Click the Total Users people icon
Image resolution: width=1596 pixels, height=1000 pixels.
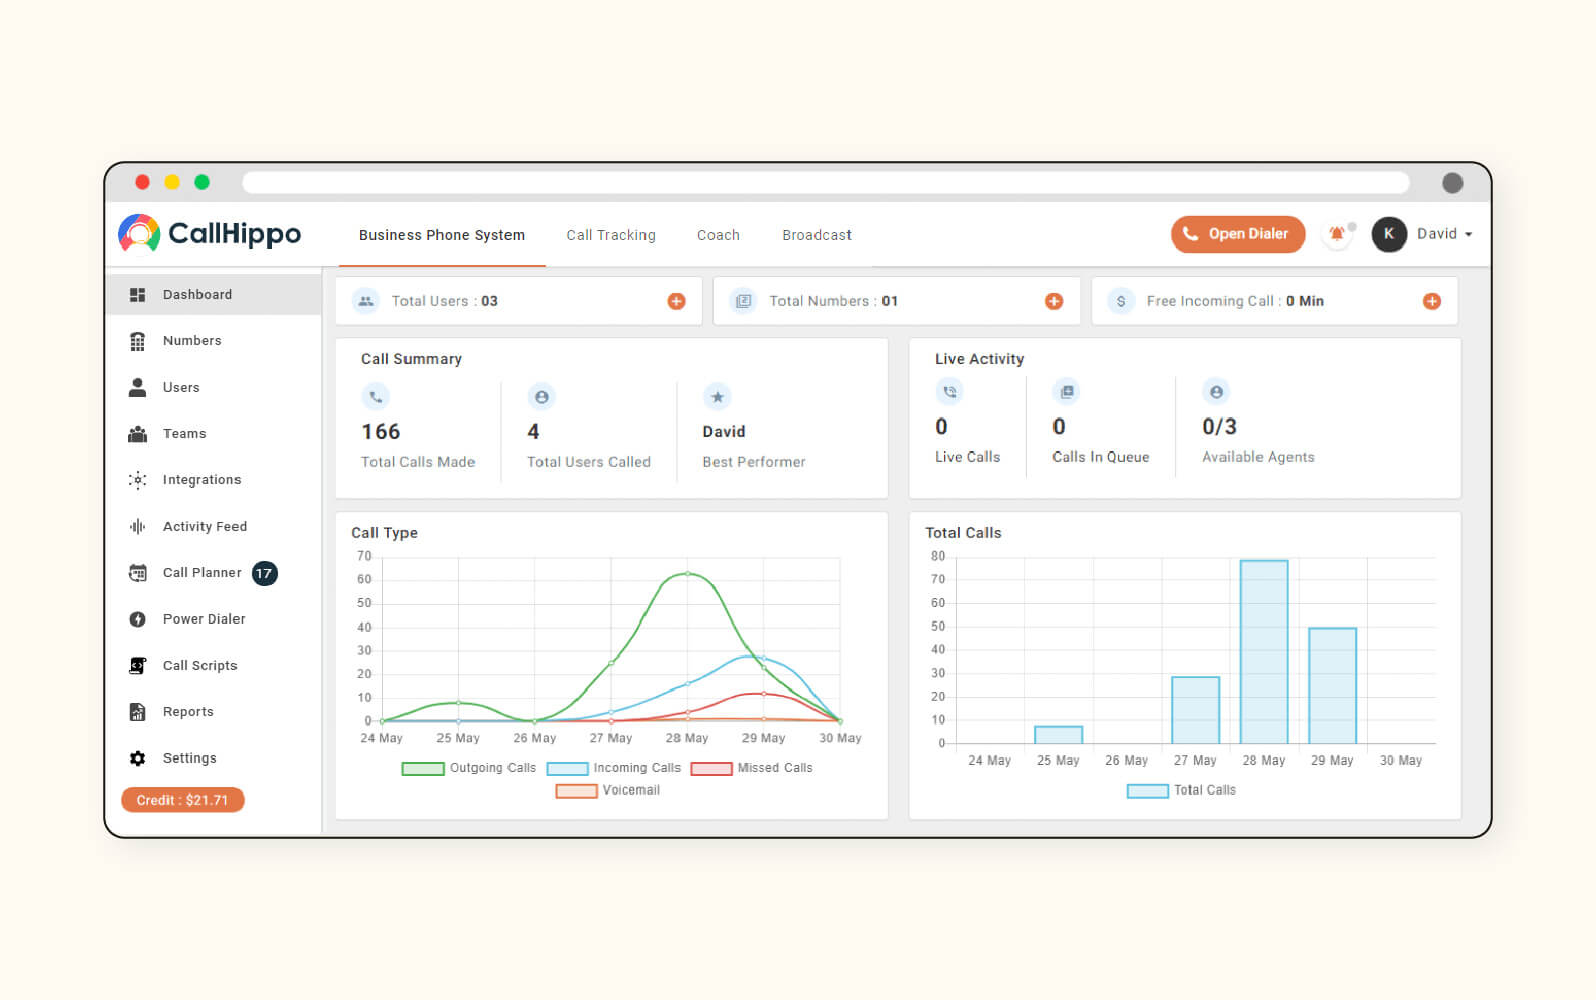tap(366, 301)
